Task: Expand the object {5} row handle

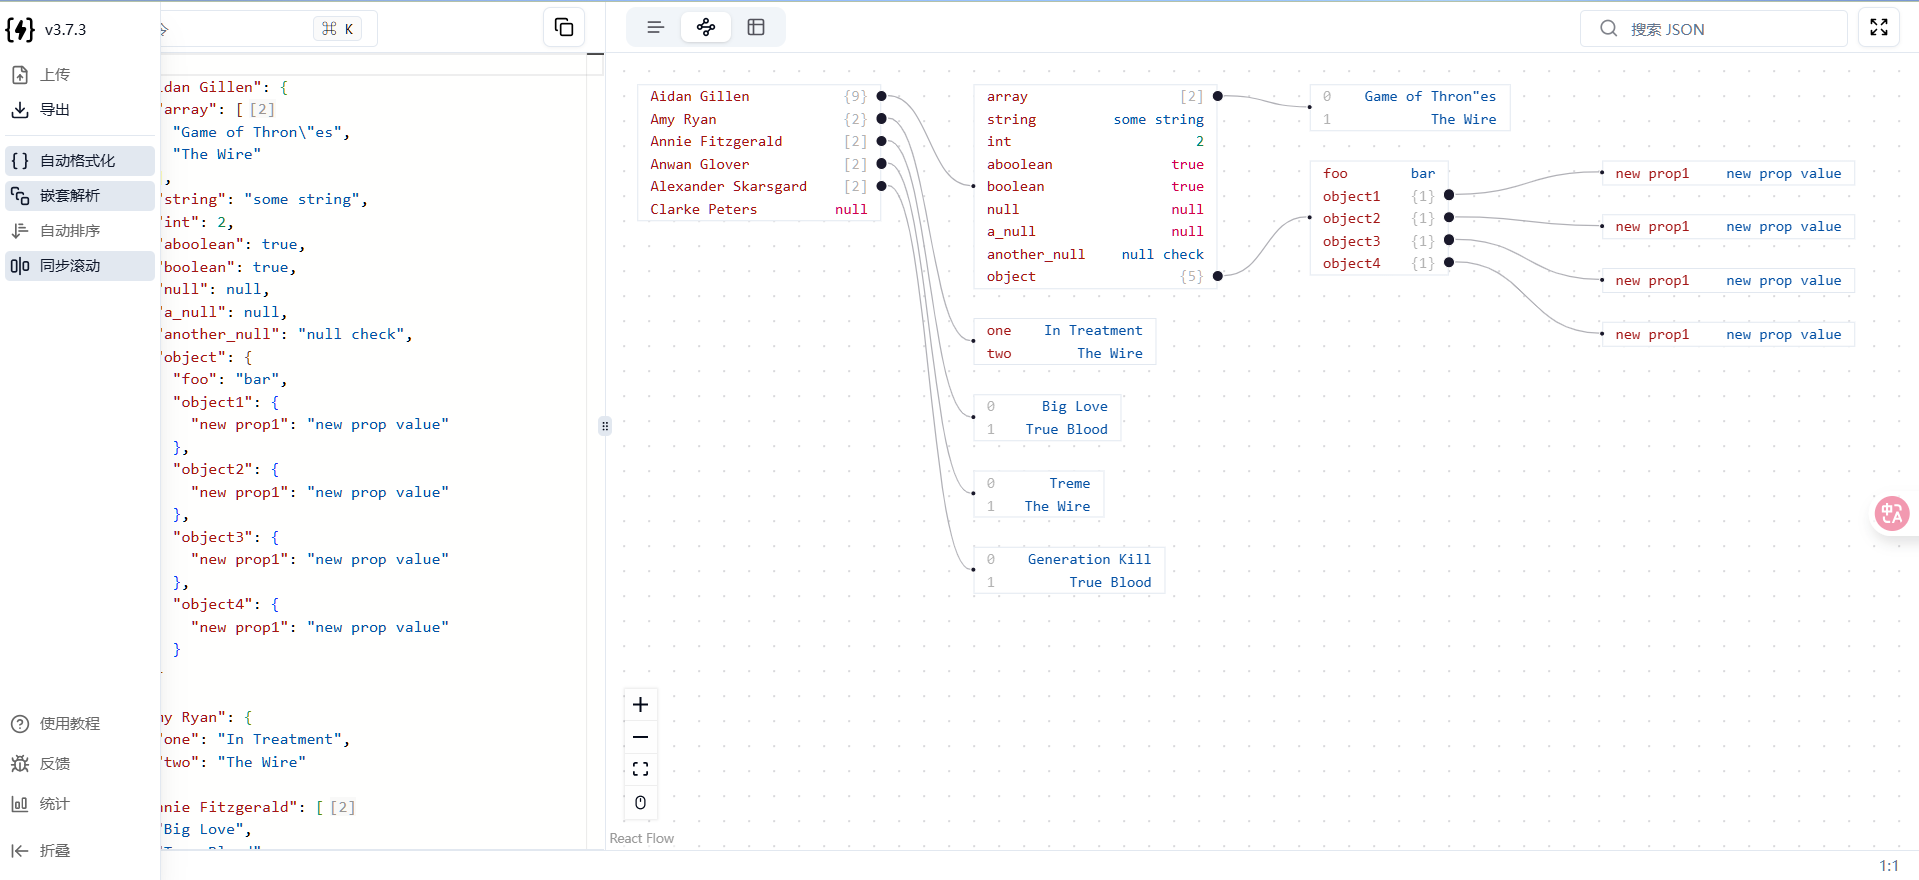Action: [x=1218, y=276]
